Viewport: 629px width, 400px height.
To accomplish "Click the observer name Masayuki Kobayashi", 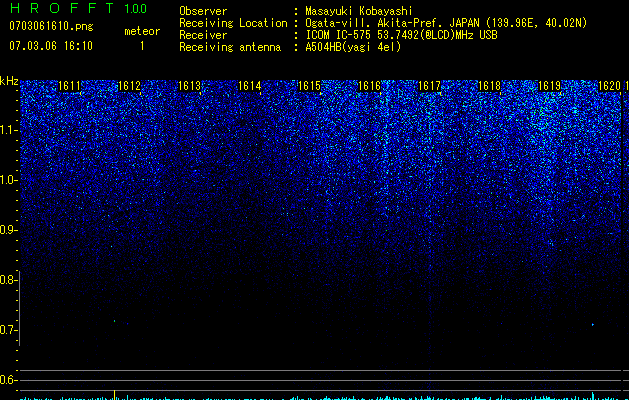I will [x=359, y=11].
